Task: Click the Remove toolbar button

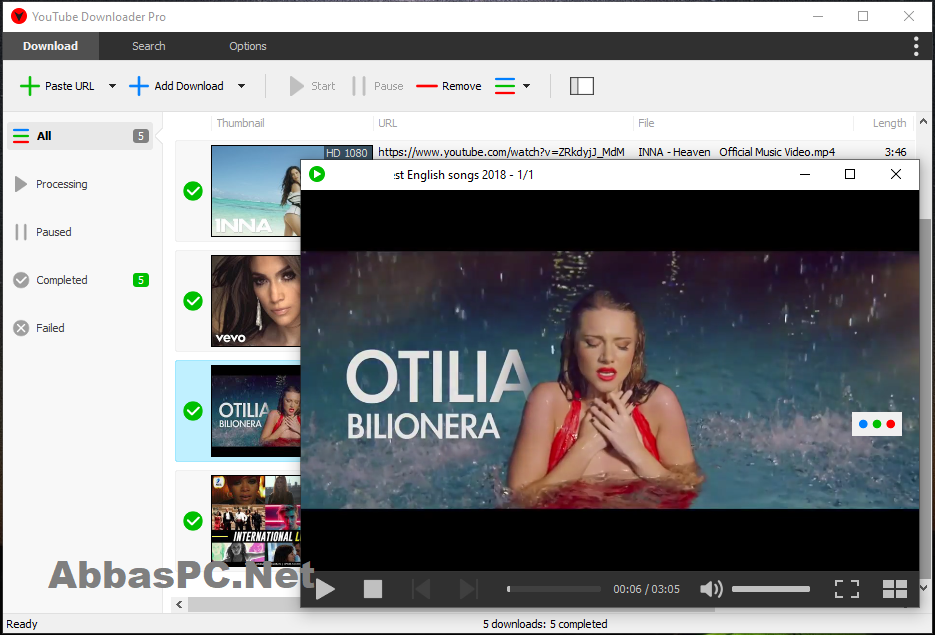Action: pyautogui.click(x=448, y=86)
